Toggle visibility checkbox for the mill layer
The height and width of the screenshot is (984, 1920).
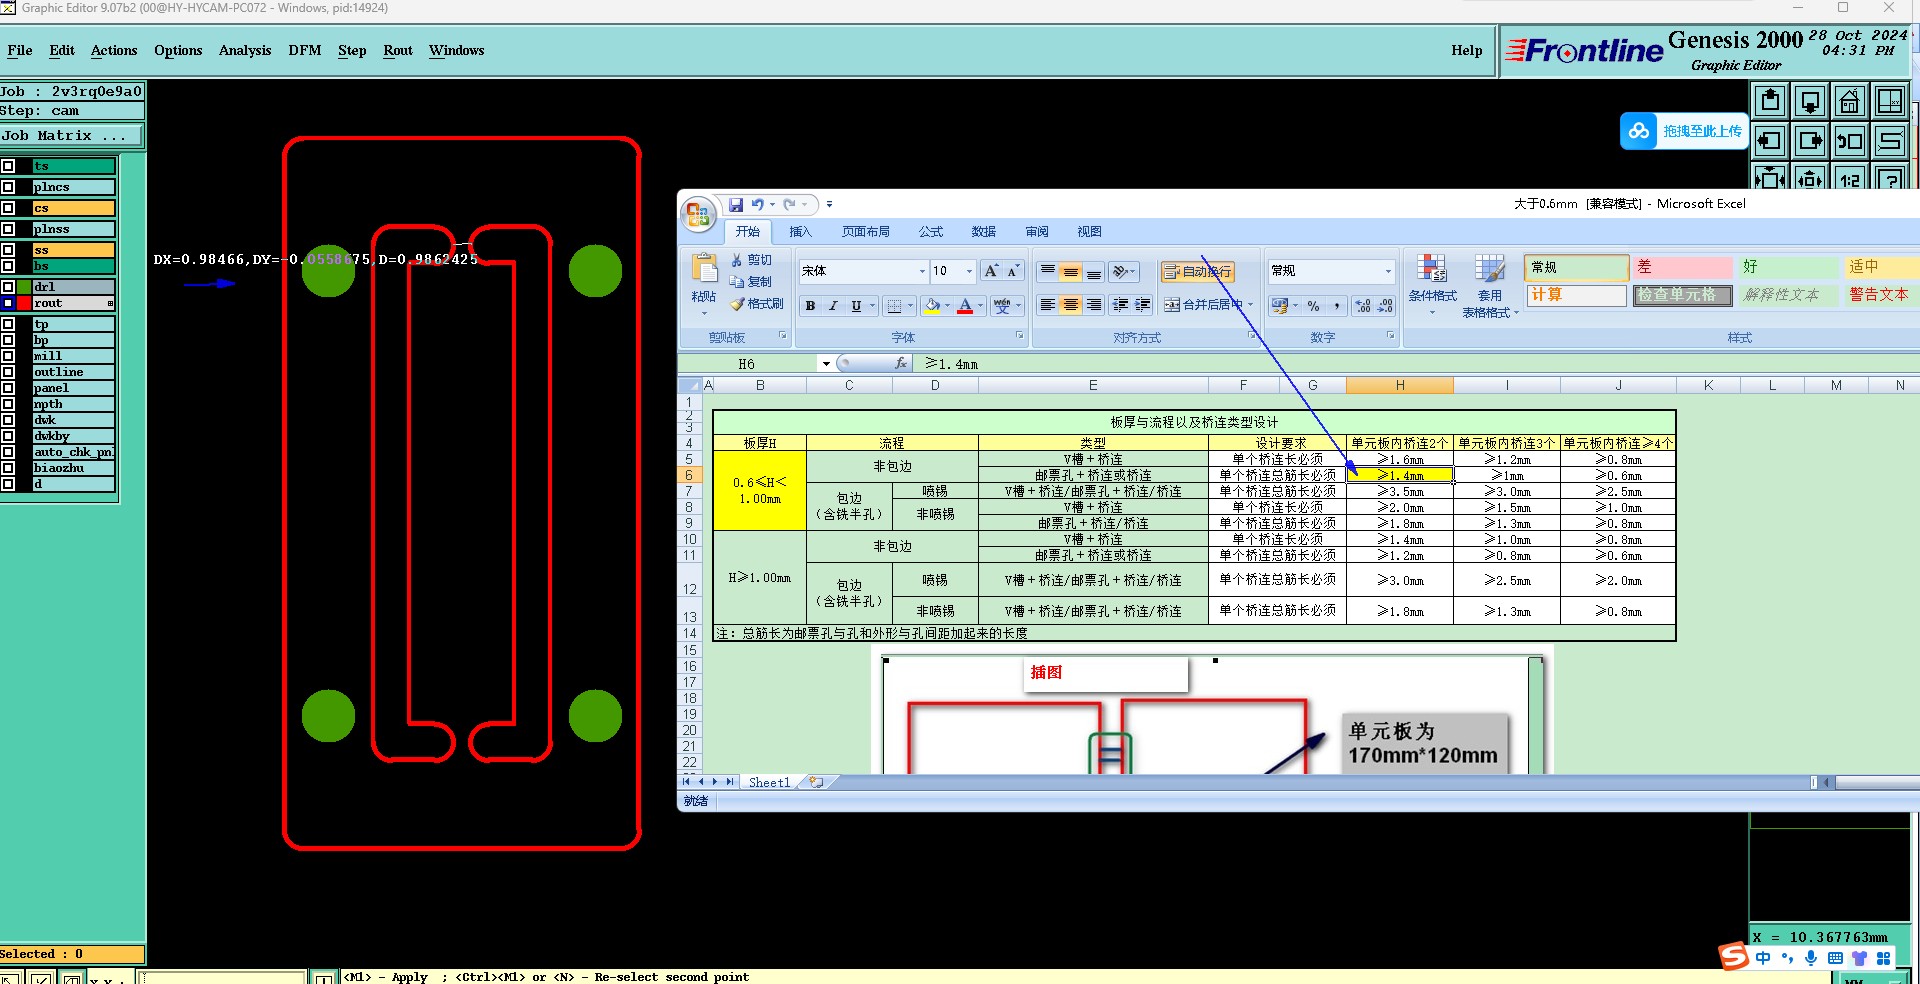tap(8, 356)
